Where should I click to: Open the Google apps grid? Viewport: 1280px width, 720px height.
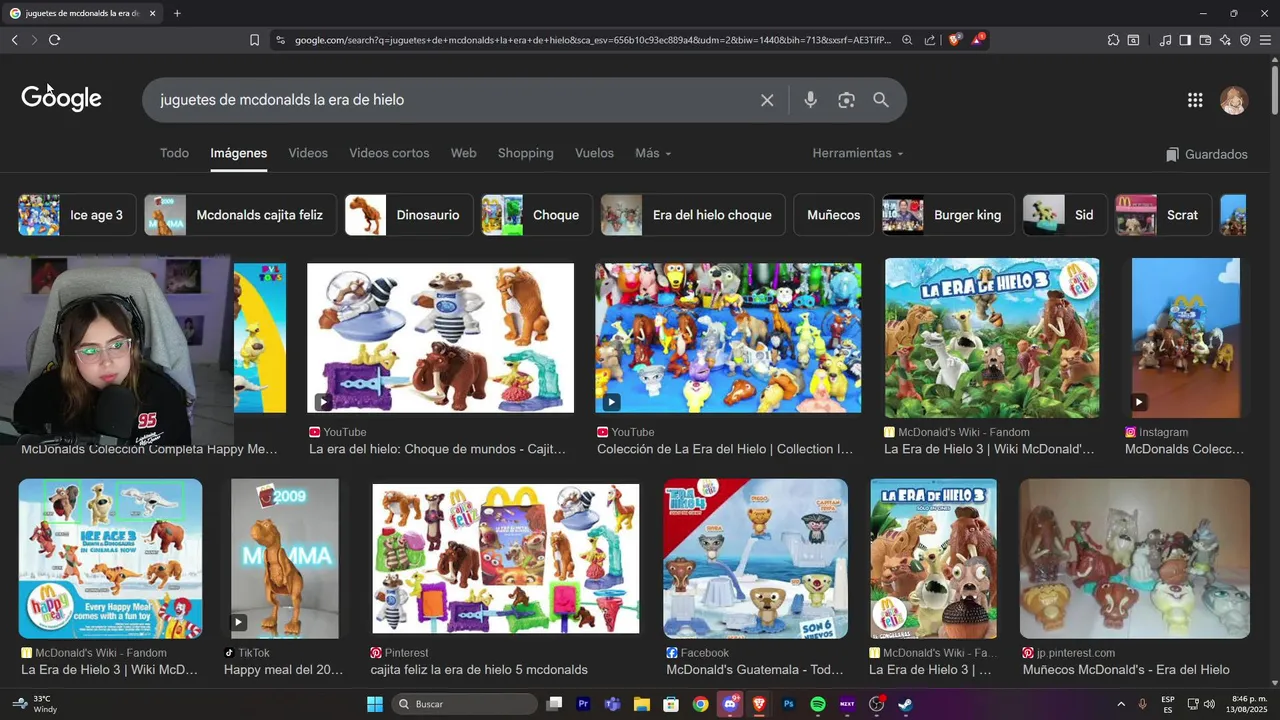(x=1195, y=100)
